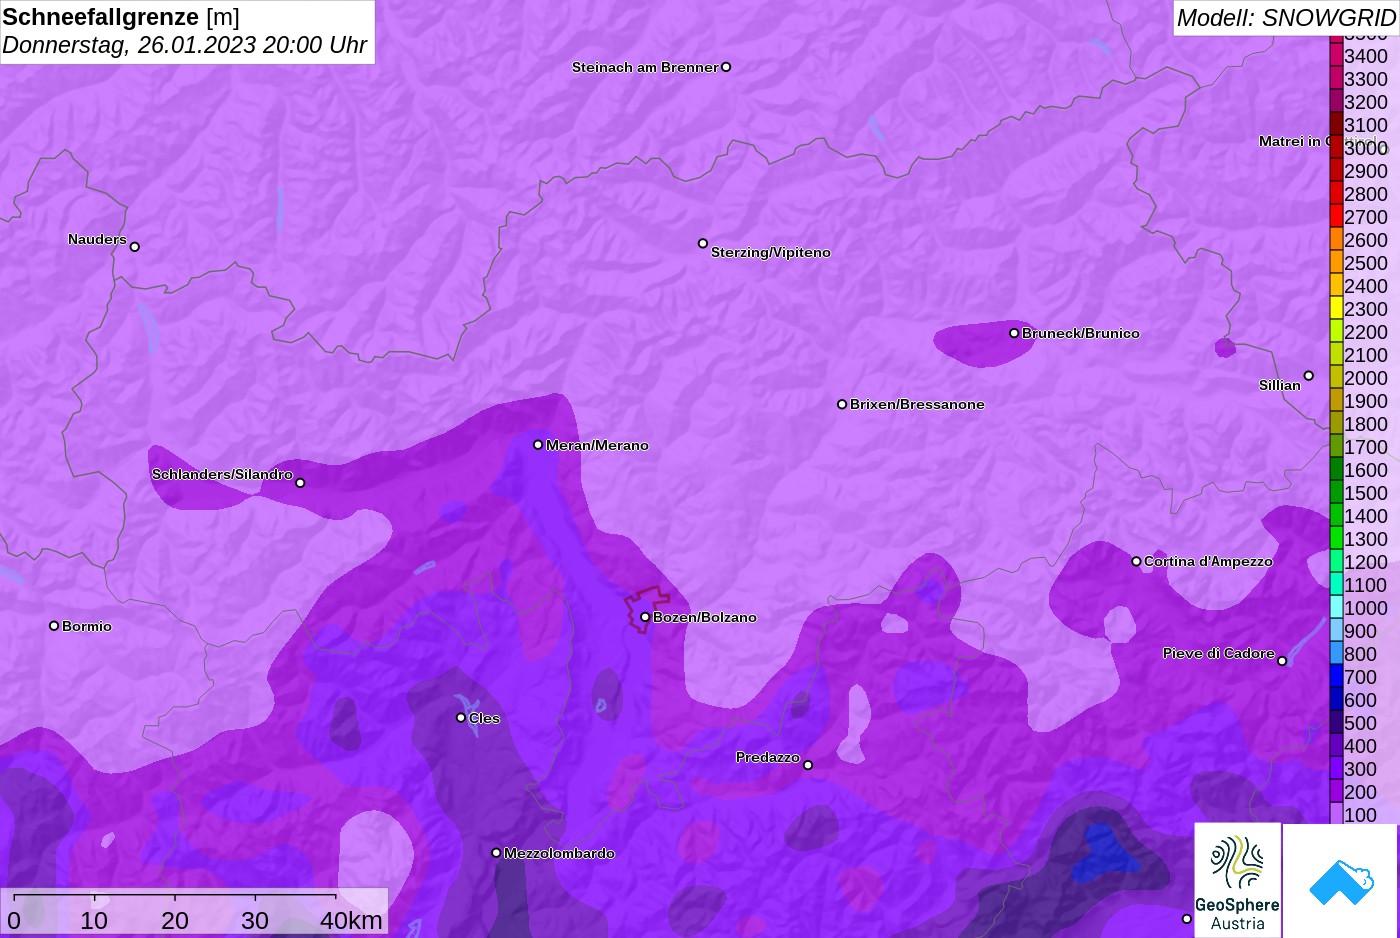Click the cyan 1000 legend swatch
This screenshot has height=938, width=1400.
[1336, 608]
